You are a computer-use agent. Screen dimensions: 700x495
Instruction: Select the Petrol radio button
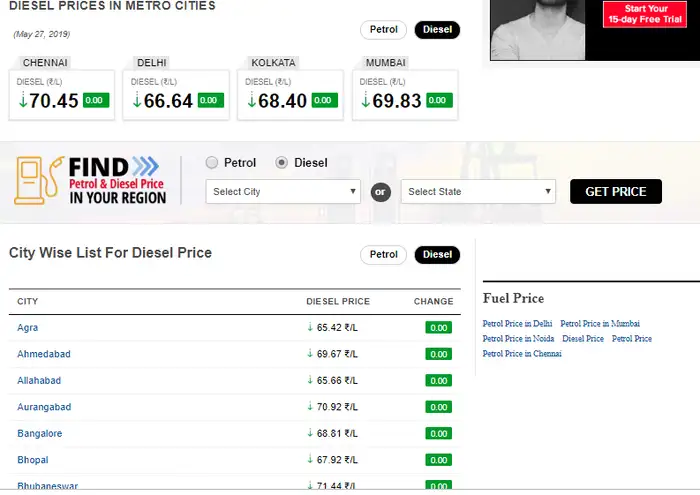click(x=212, y=163)
